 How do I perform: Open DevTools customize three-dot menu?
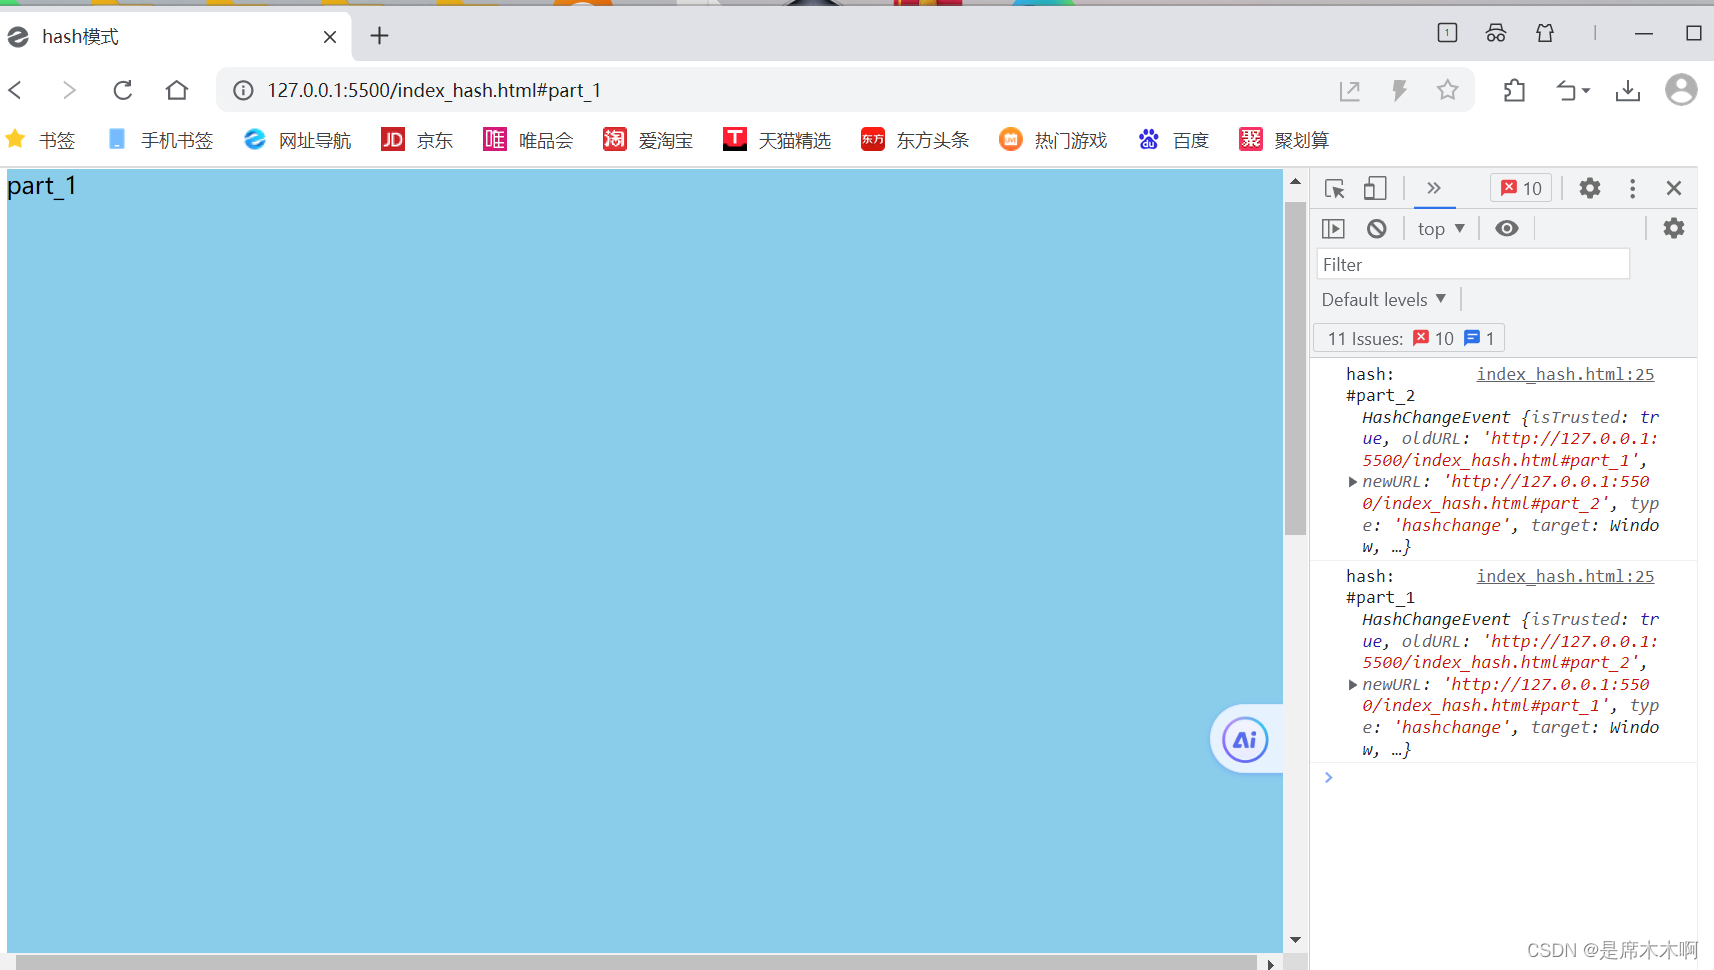[x=1633, y=188]
